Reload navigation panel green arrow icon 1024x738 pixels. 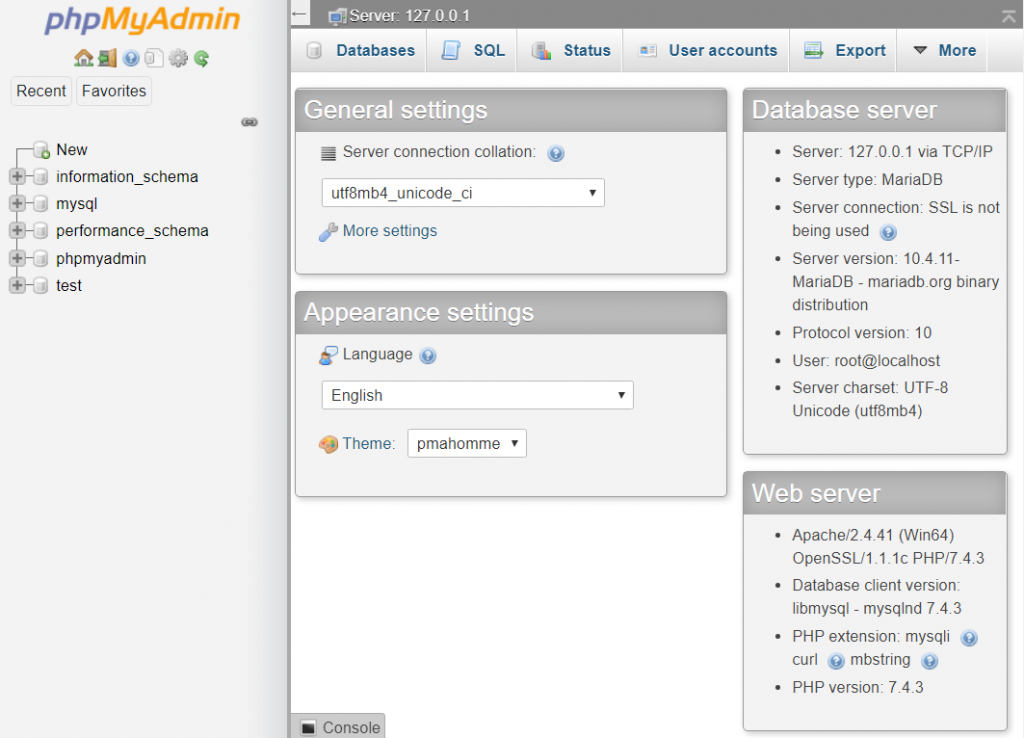(201, 58)
